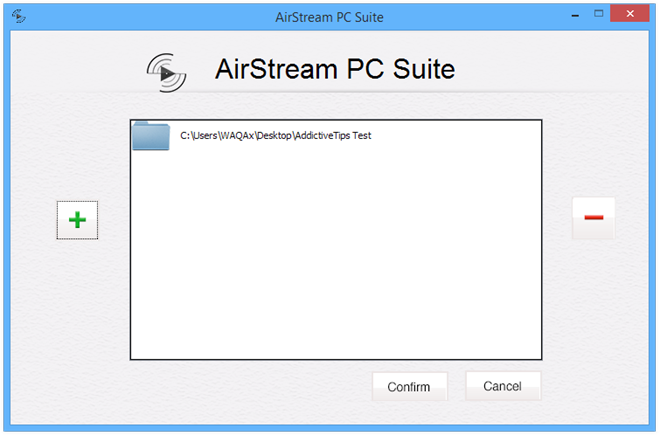Click the word "Suite" in large heading
This screenshot has width=660, height=435.
pyautogui.click(x=424, y=69)
